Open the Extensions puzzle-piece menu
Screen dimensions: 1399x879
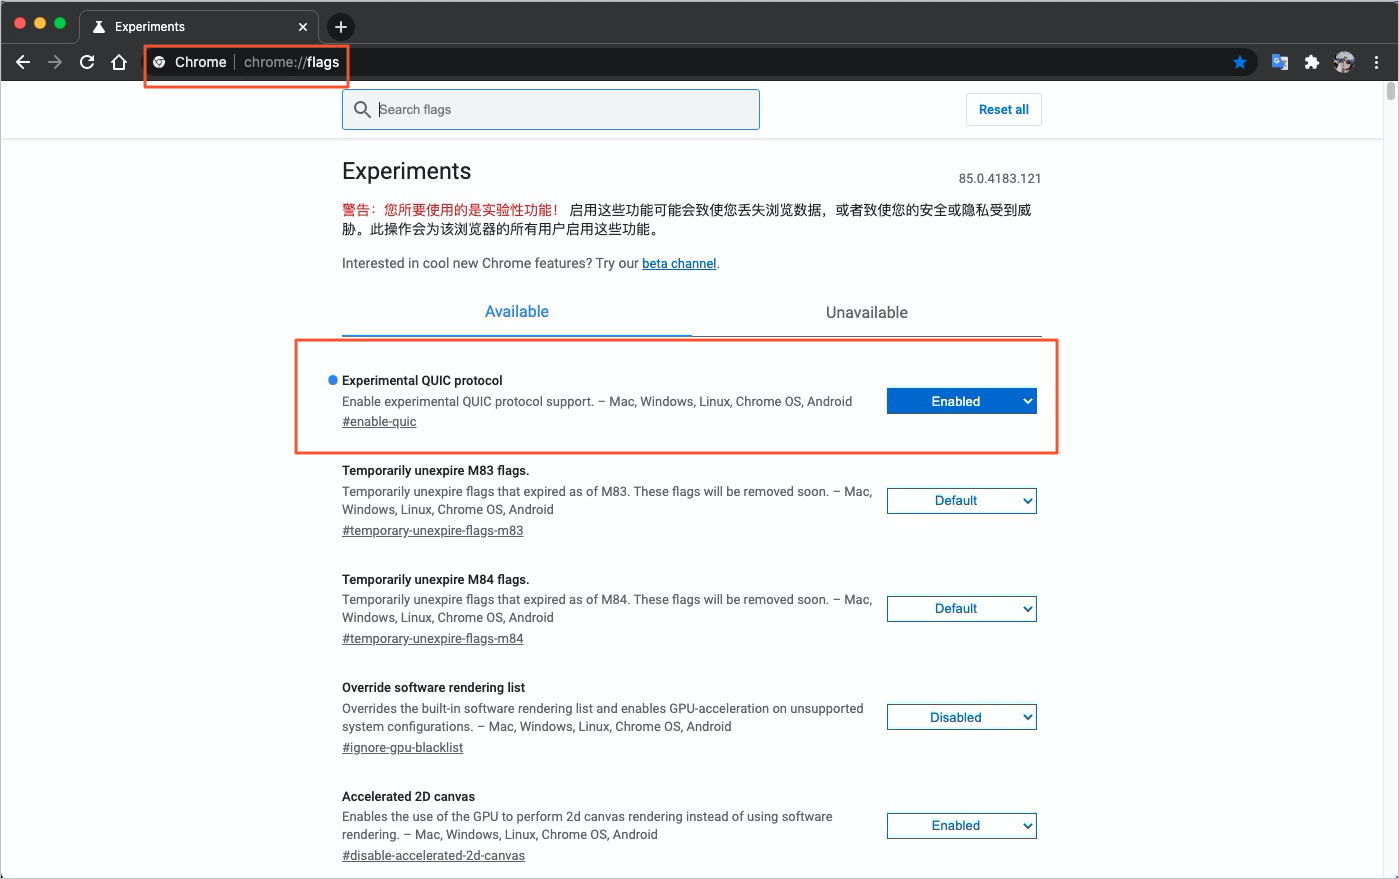click(1312, 62)
